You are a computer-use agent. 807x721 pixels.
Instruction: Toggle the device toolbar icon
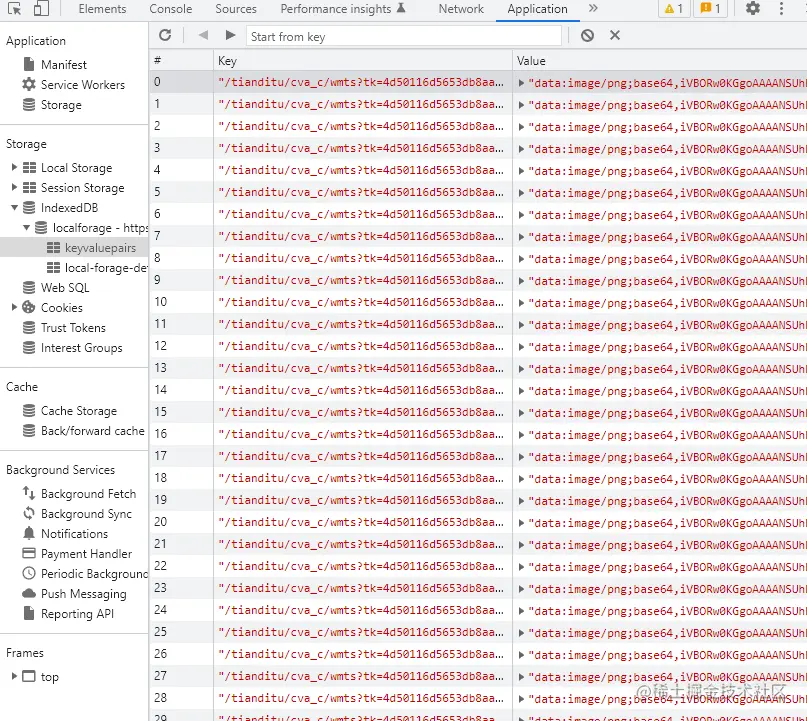[x=41, y=9]
